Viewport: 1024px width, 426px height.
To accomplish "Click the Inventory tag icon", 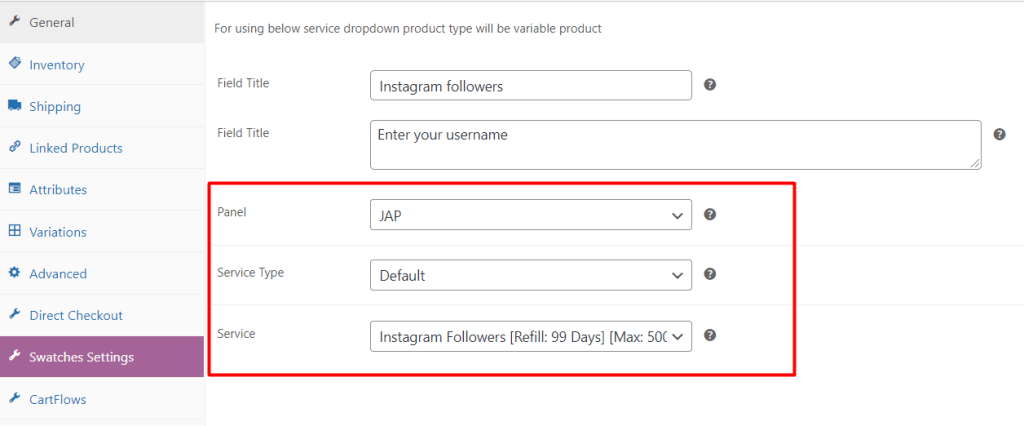I will tap(15, 64).
